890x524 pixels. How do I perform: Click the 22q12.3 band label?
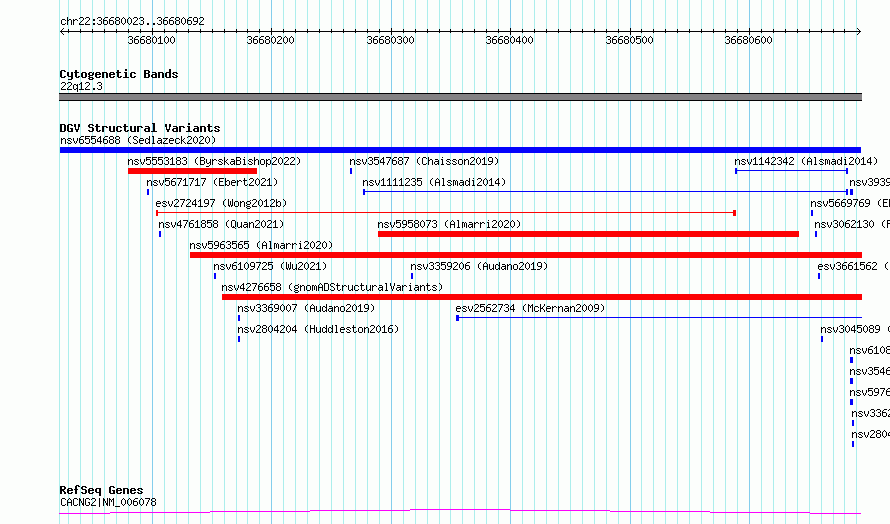[x=81, y=86]
